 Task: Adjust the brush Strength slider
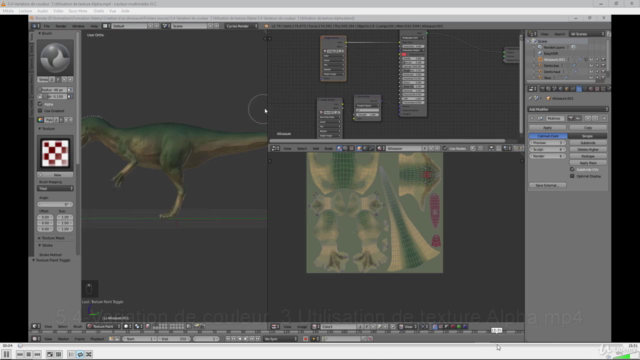coord(55,96)
